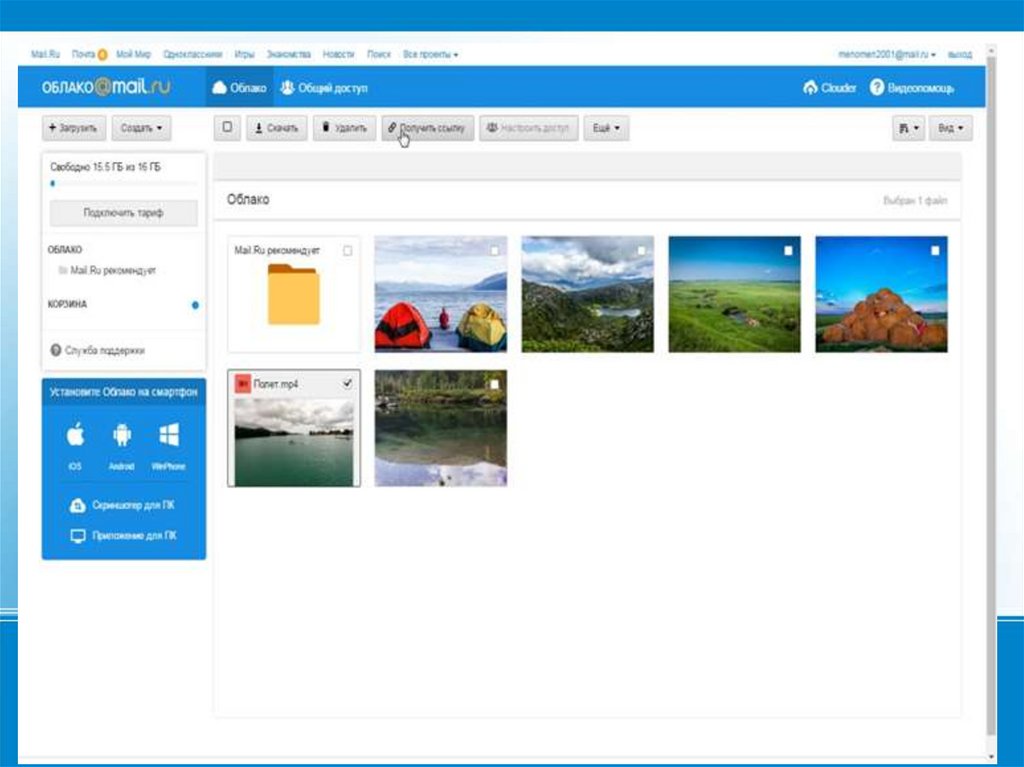Screen dimensions: 1024x767
Task: Click the storage usage progress bar
Action: point(123,184)
